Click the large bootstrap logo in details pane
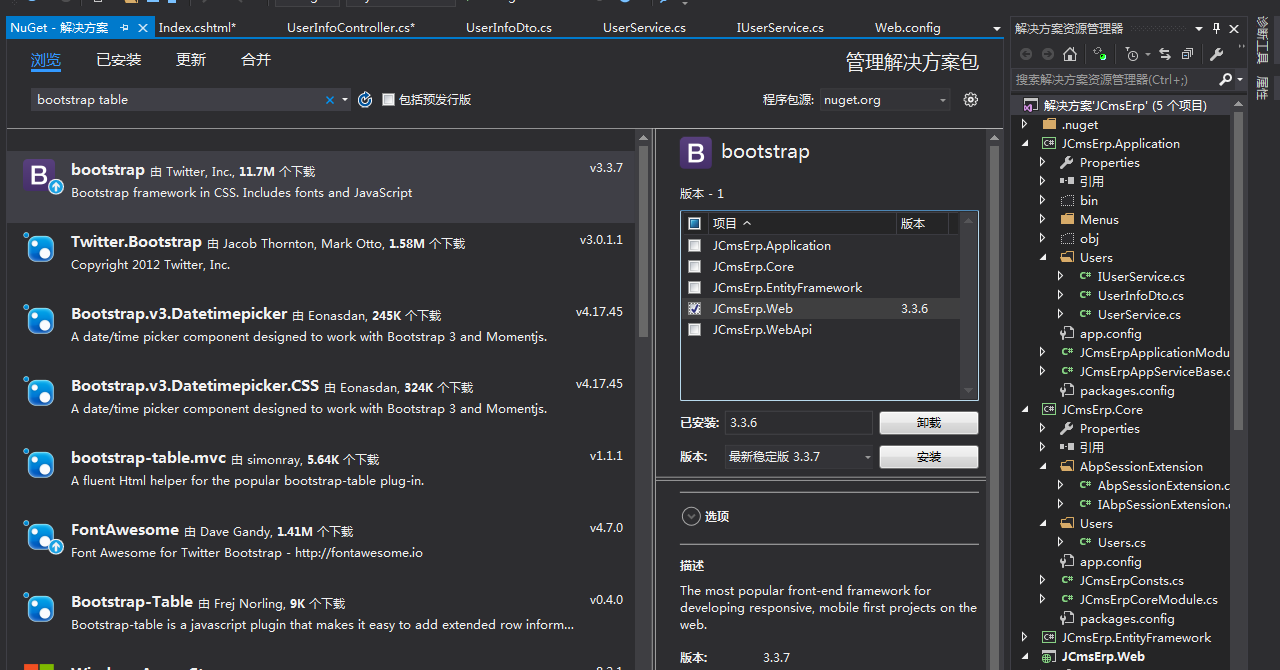The image size is (1280, 670). click(696, 152)
